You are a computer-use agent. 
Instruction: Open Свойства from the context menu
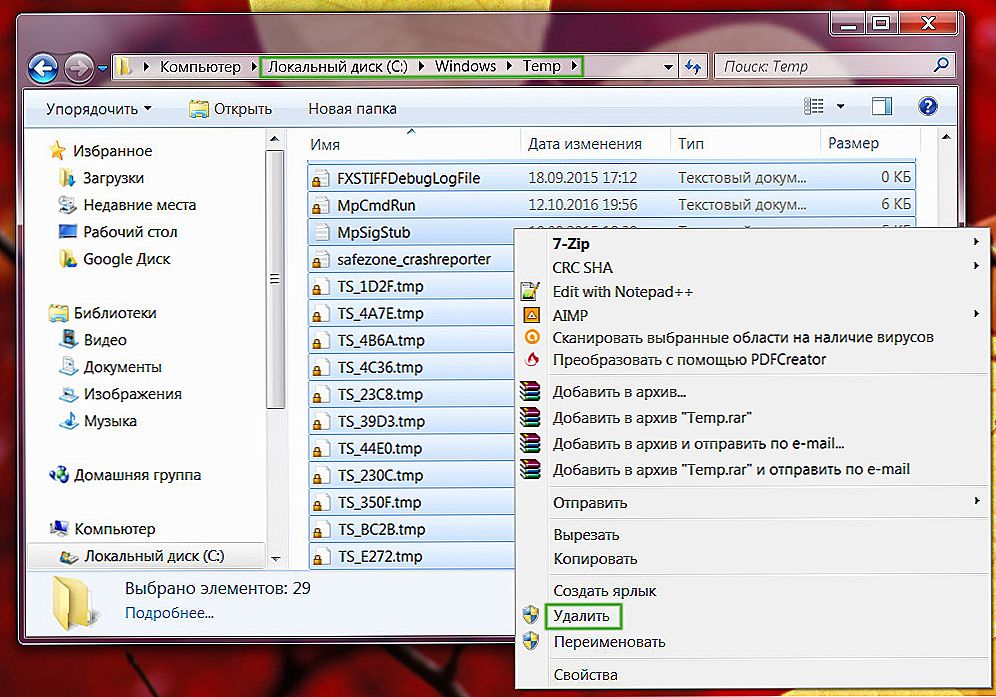point(753,675)
